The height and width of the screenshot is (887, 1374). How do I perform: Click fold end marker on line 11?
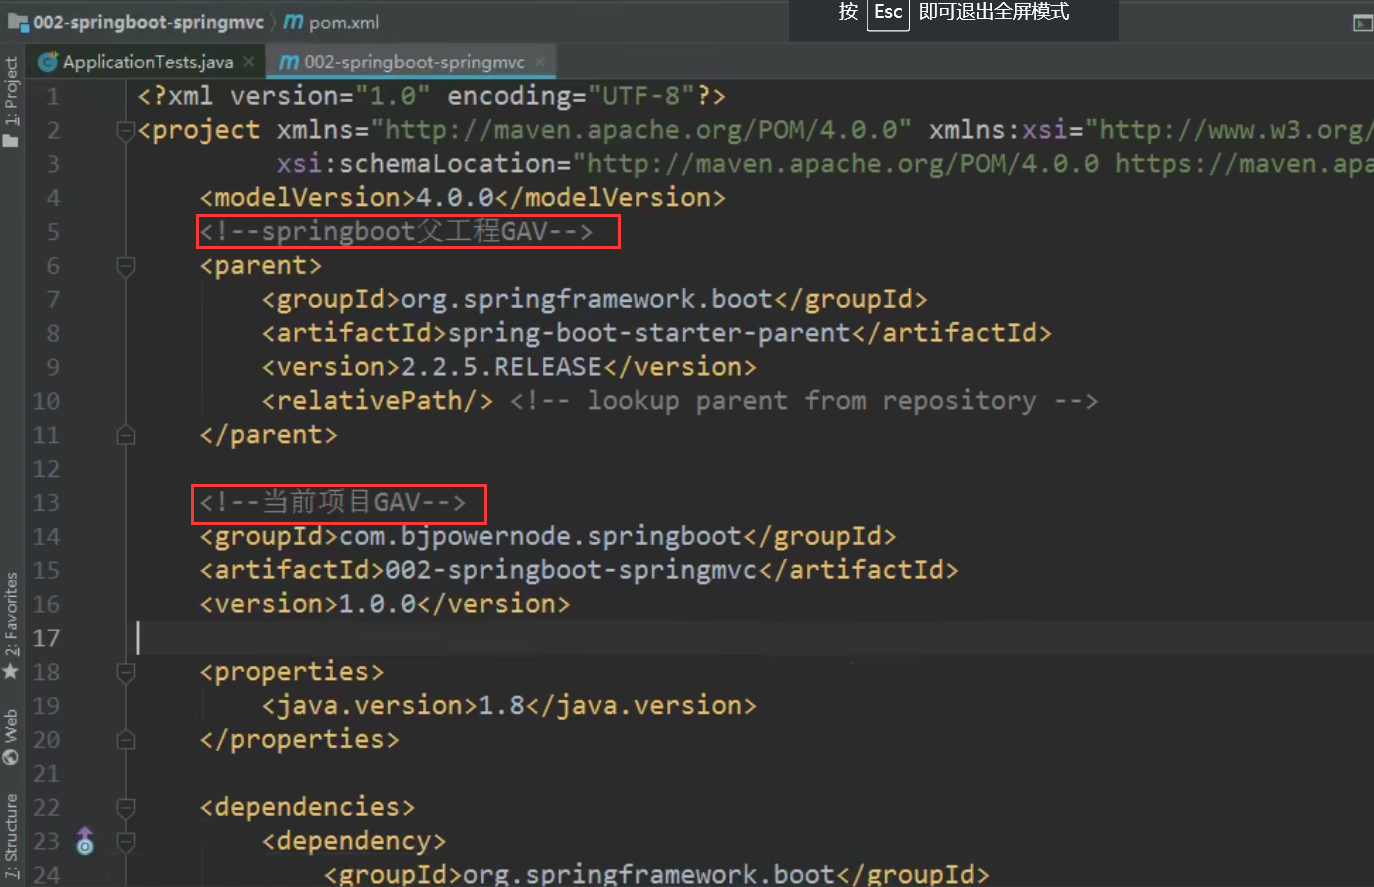click(126, 435)
